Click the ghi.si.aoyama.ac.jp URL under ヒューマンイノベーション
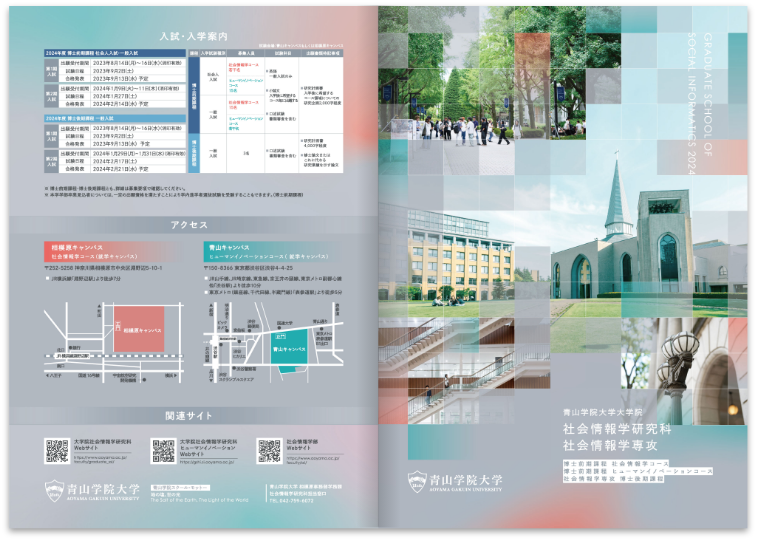 tap(207, 462)
